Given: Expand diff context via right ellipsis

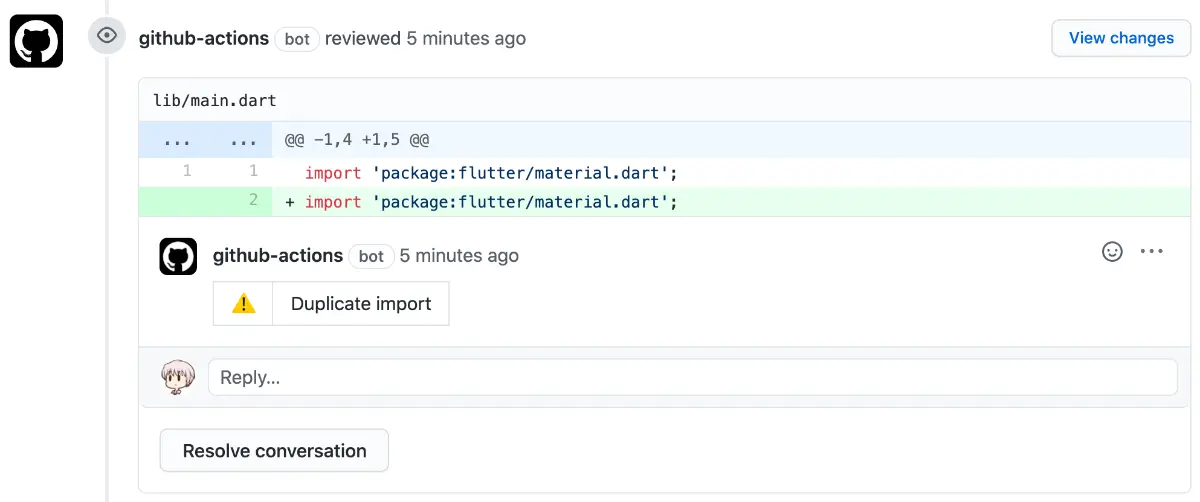Looking at the screenshot, I should 244,140.
